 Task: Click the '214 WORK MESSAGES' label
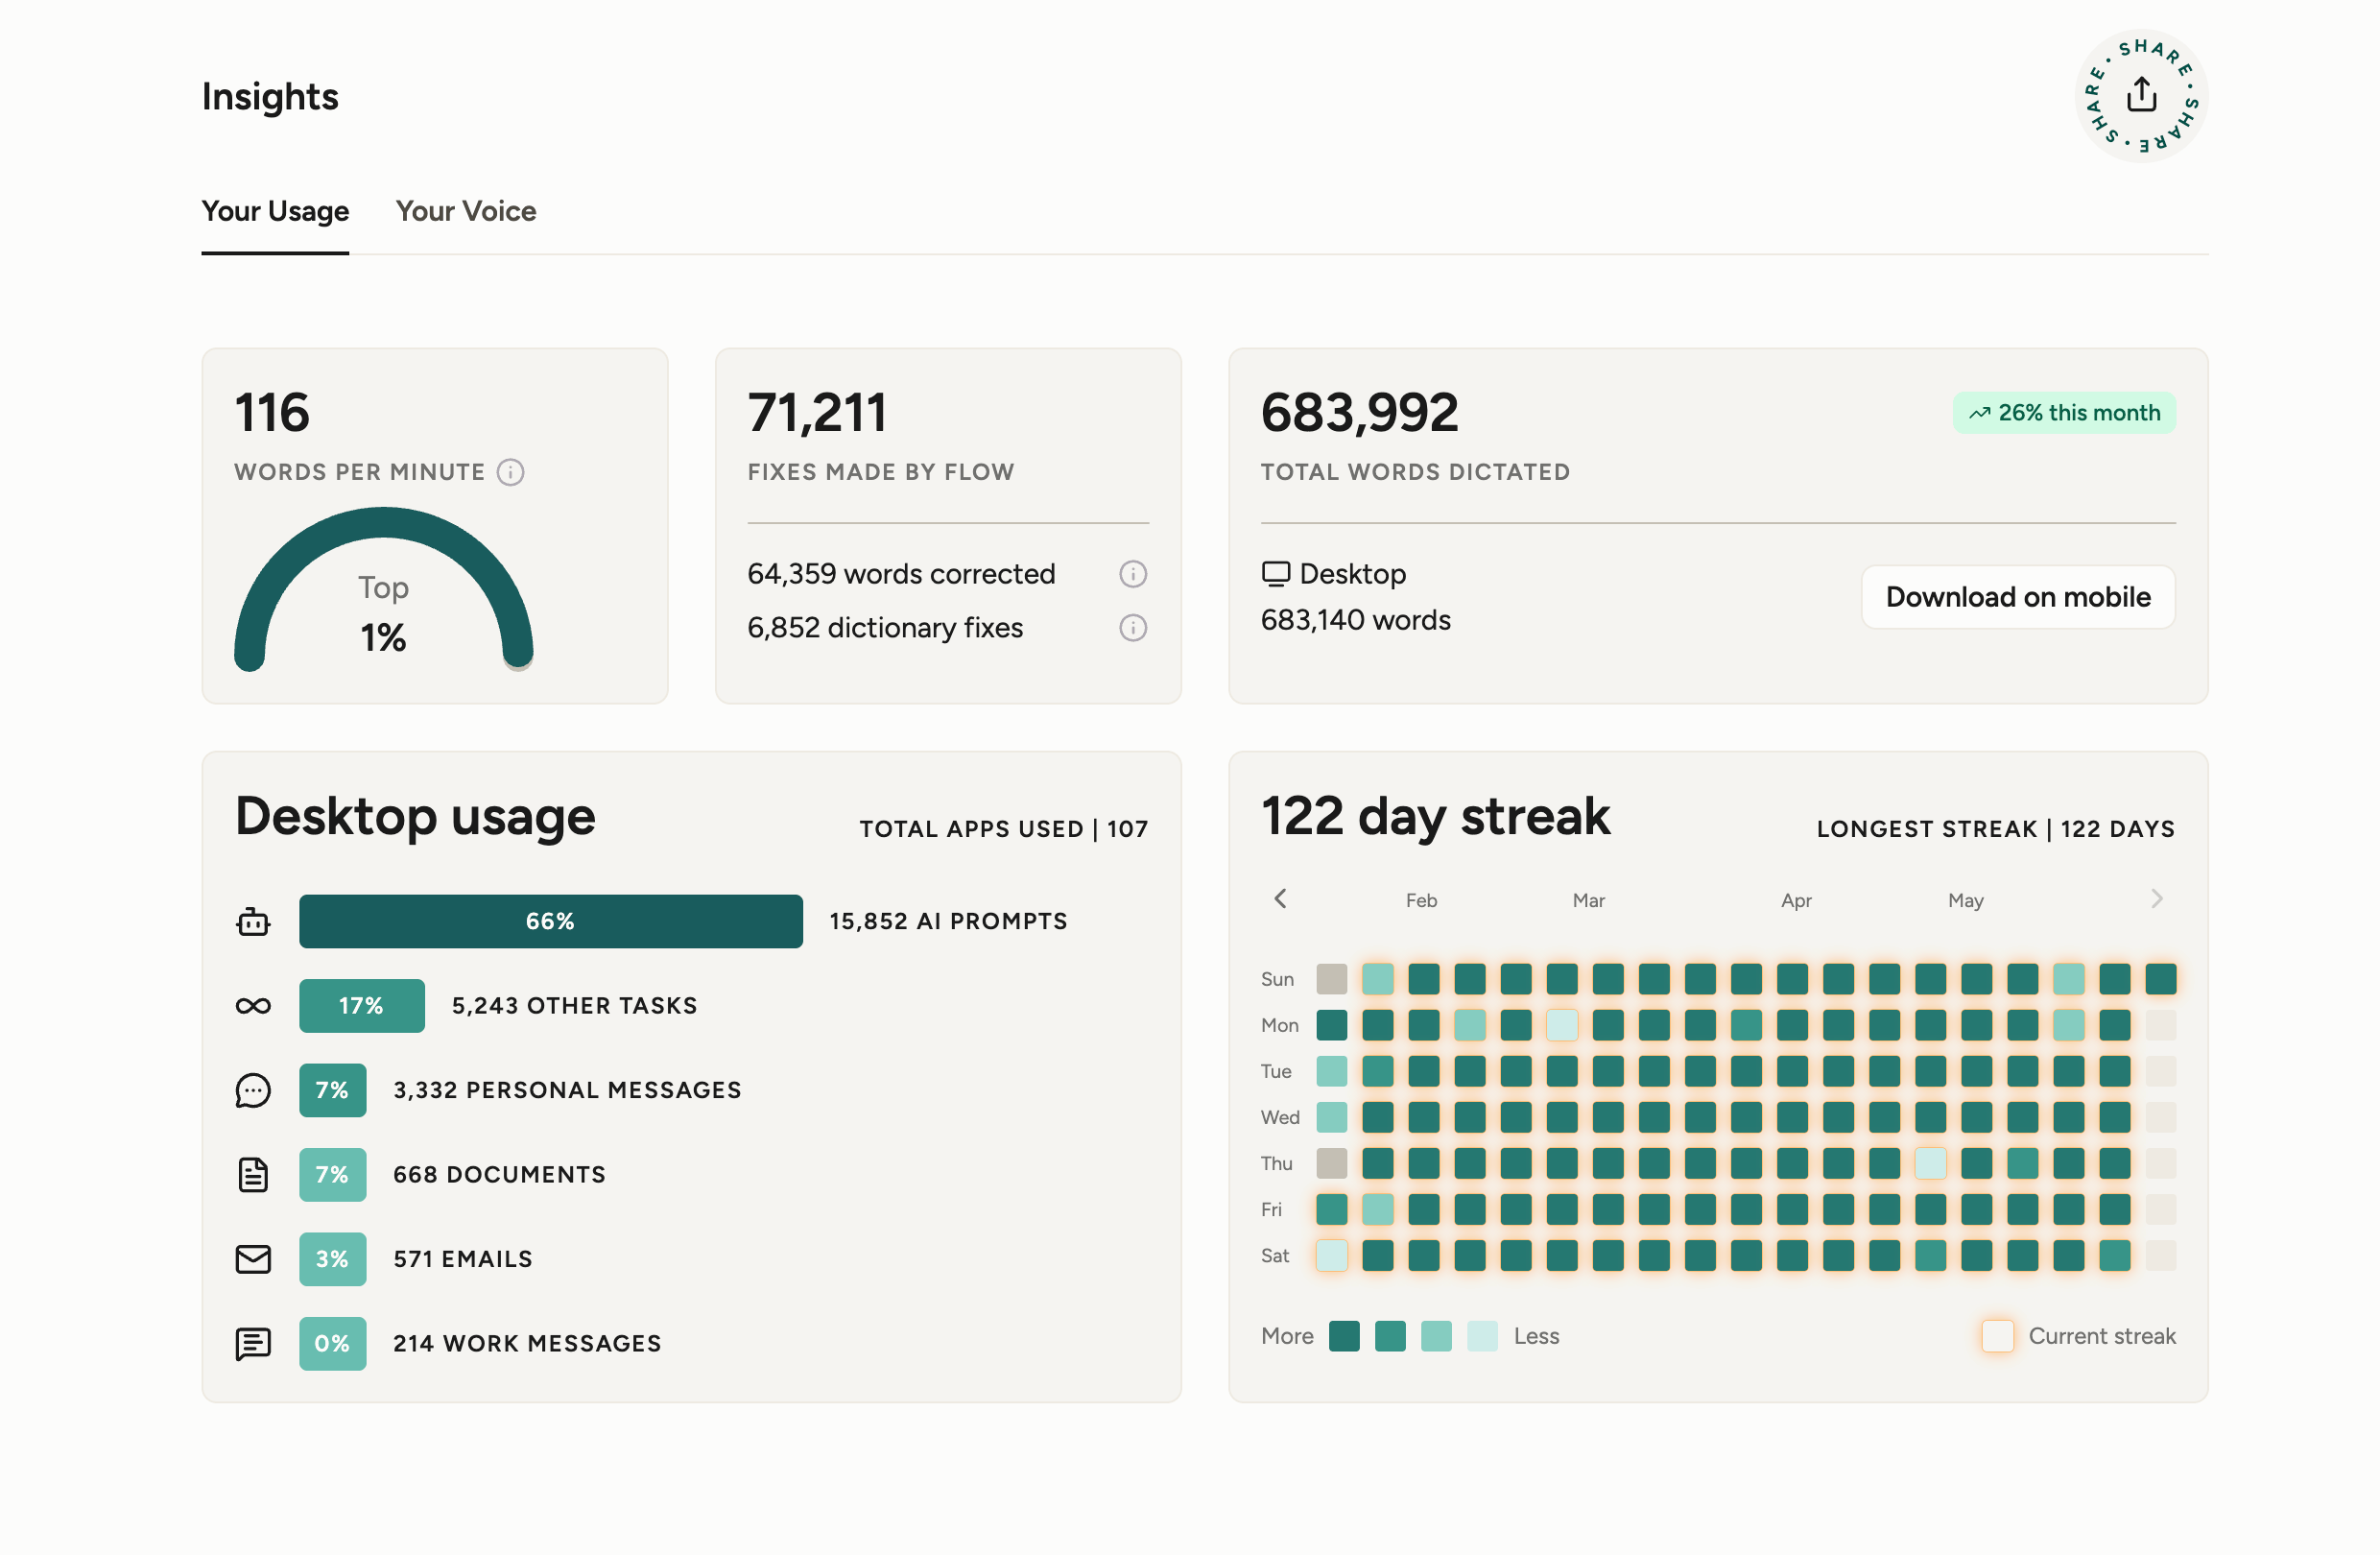click(527, 1344)
